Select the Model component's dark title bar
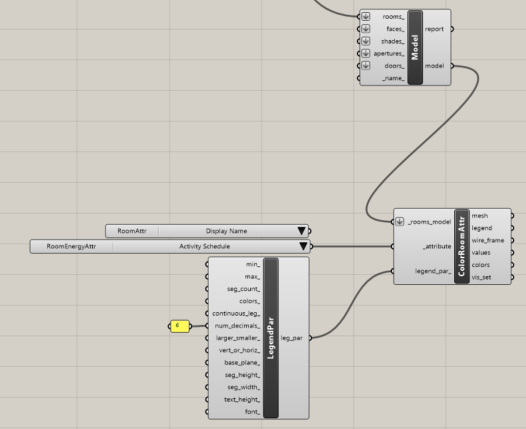The height and width of the screenshot is (429, 526). [x=415, y=47]
